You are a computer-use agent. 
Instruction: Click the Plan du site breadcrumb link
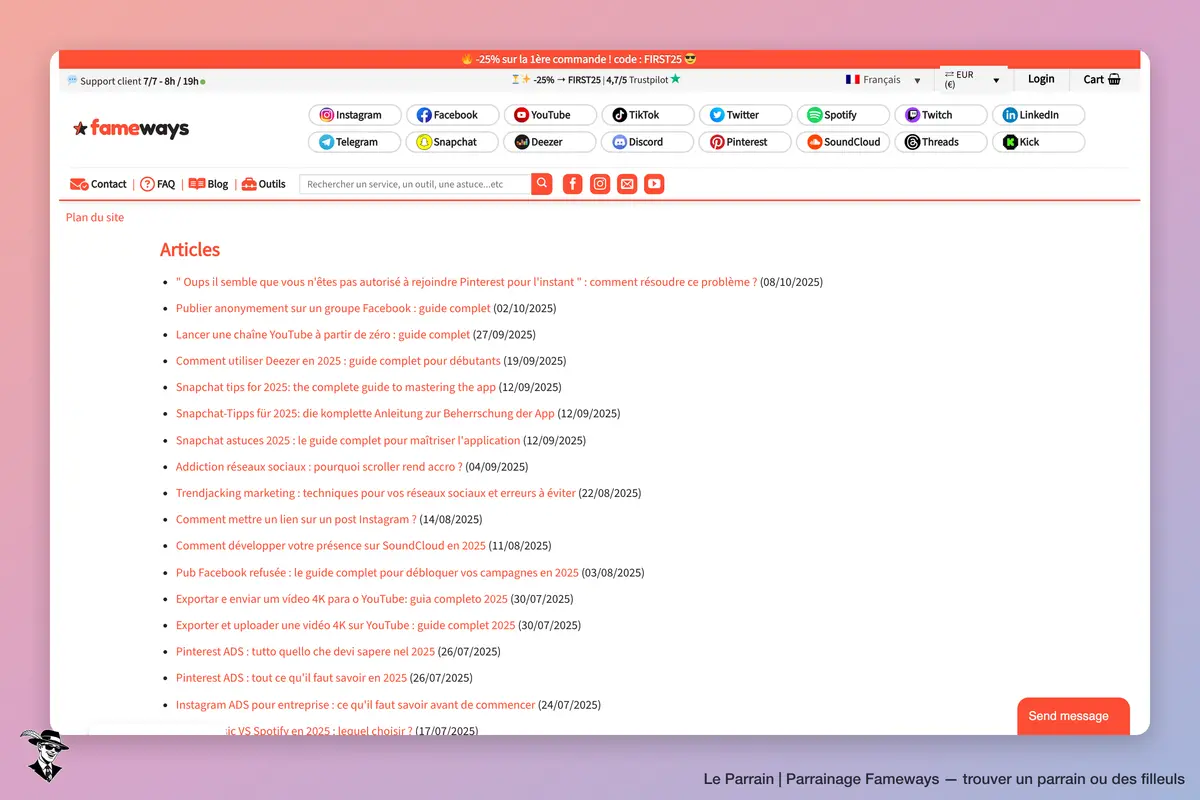[95, 217]
